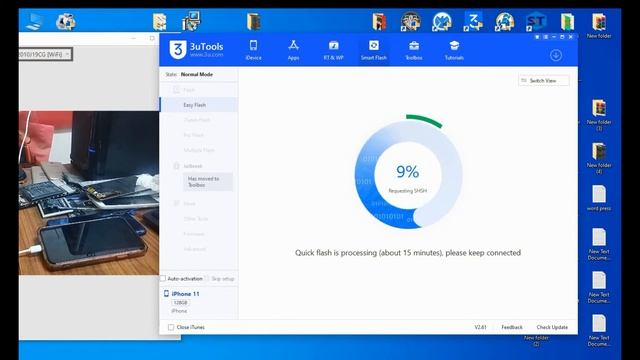Image resolution: width=640 pixels, height=360 pixels.
Task: Click the 3uTools shield logo
Action: coord(178,50)
